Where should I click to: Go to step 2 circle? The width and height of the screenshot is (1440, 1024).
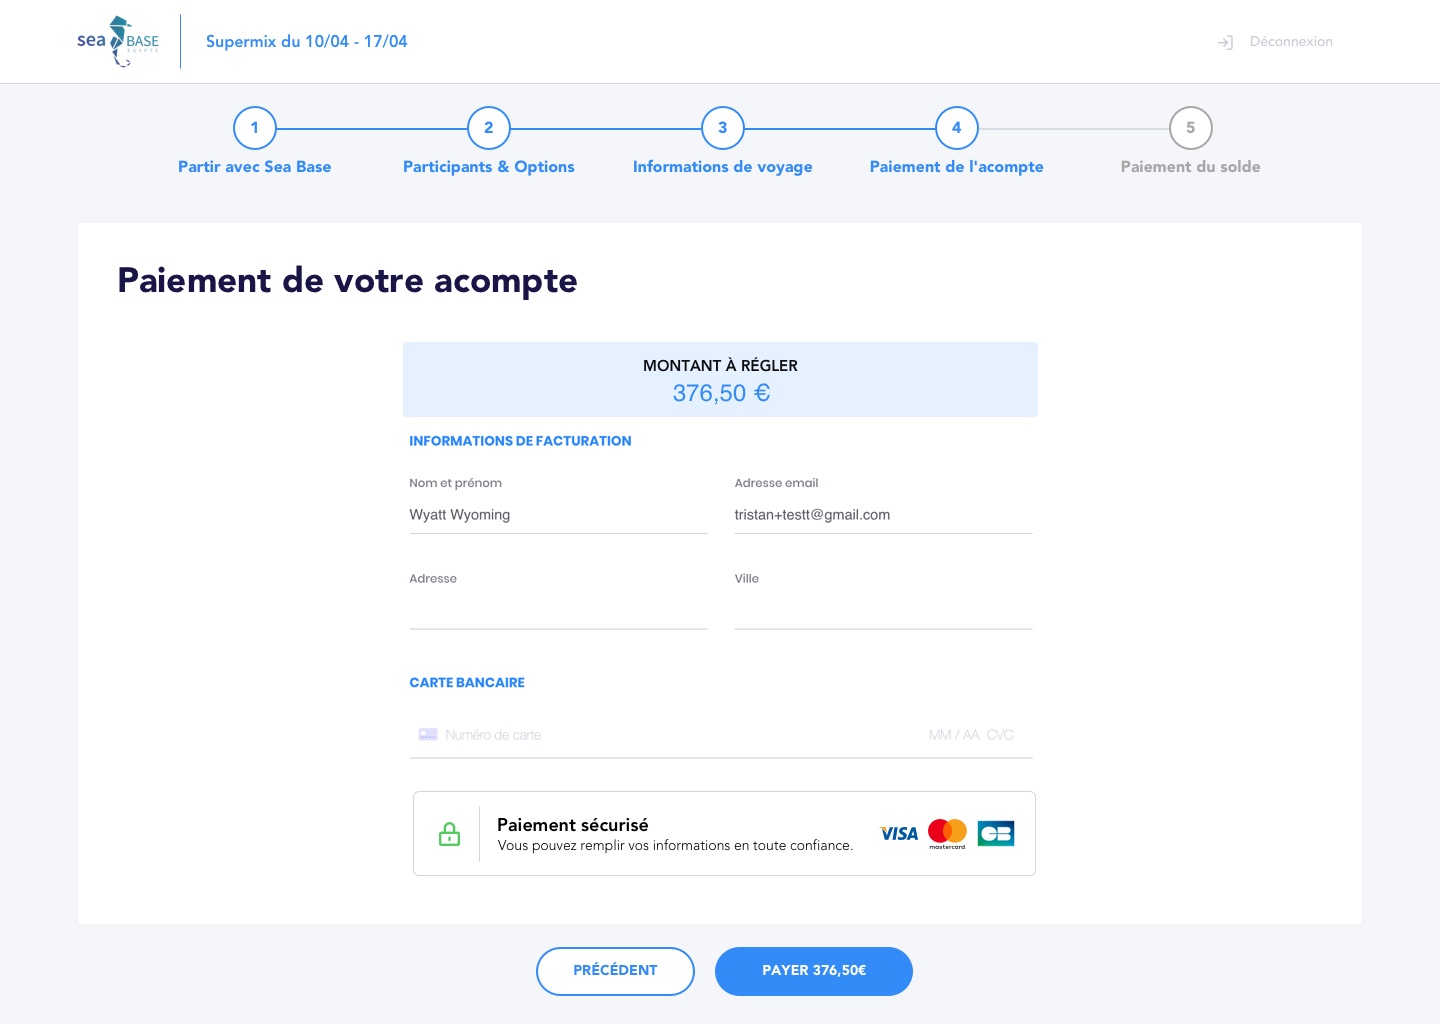pos(489,128)
